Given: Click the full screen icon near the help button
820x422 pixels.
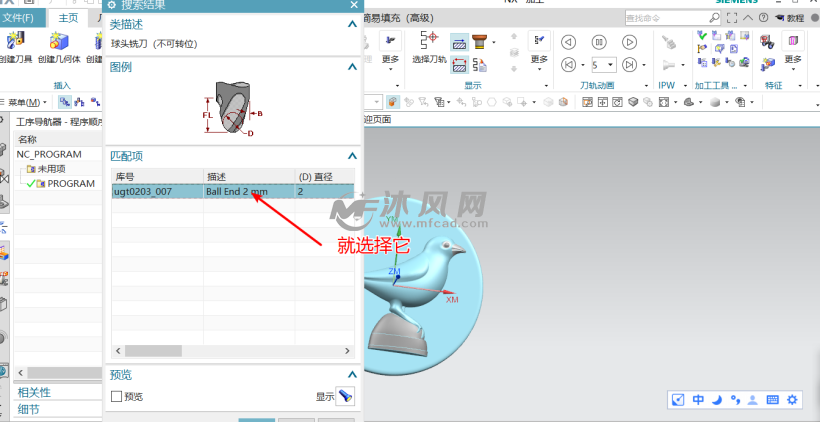Looking at the screenshot, I should (x=732, y=18).
